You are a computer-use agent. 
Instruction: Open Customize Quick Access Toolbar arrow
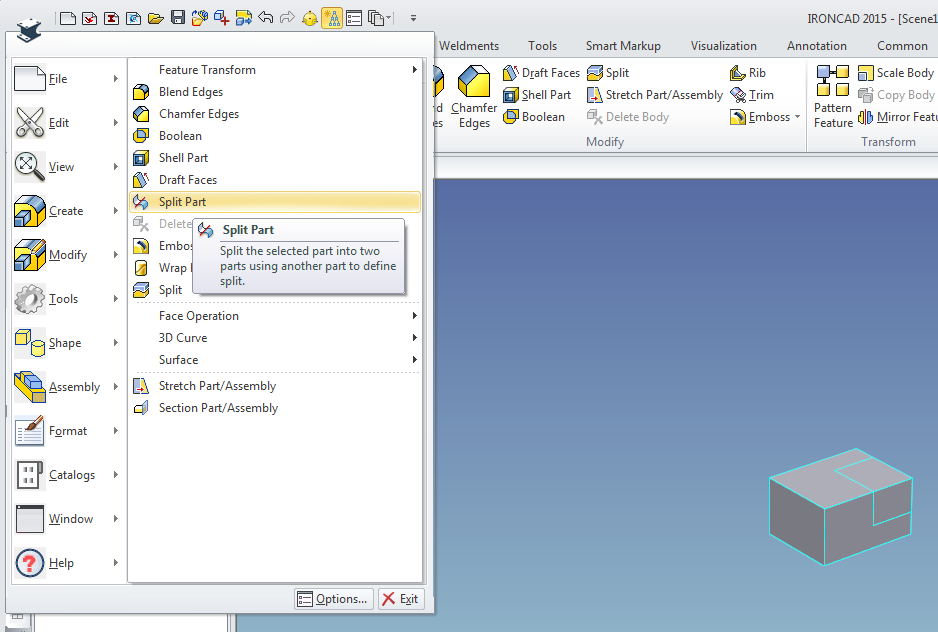tap(413, 18)
